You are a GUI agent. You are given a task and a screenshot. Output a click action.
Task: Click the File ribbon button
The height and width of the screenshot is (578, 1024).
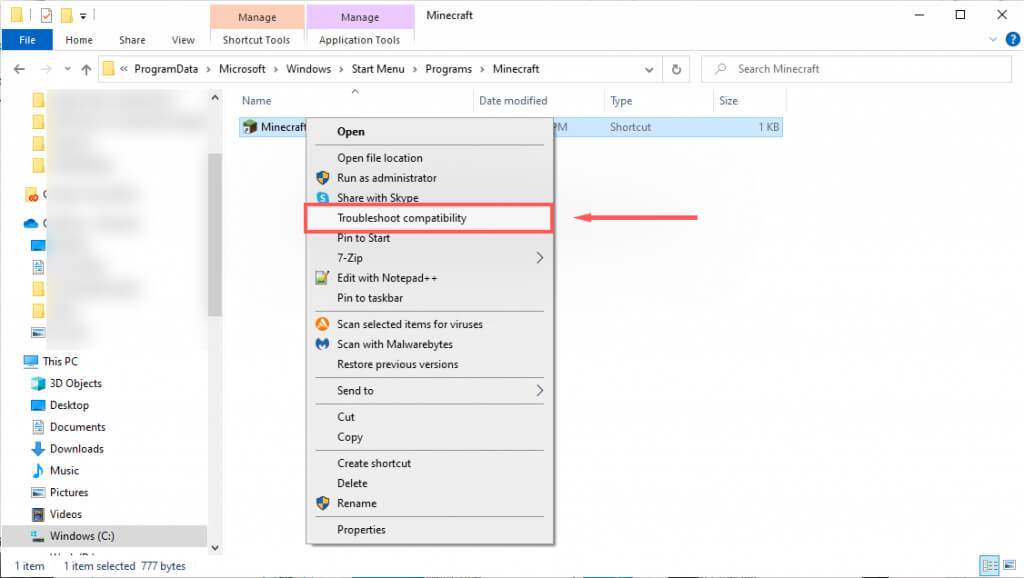[27, 40]
